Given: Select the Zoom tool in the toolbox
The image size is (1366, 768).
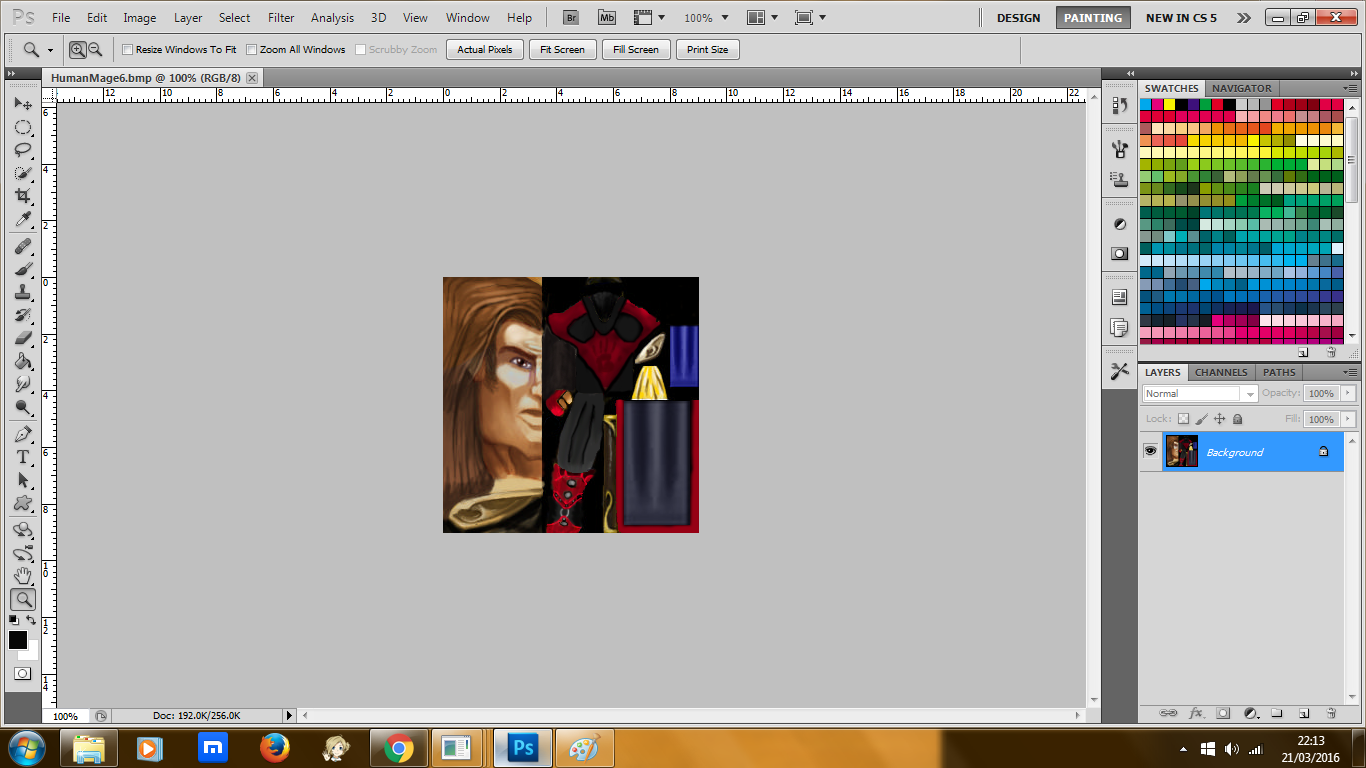Looking at the screenshot, I should (x=23, y=599).
